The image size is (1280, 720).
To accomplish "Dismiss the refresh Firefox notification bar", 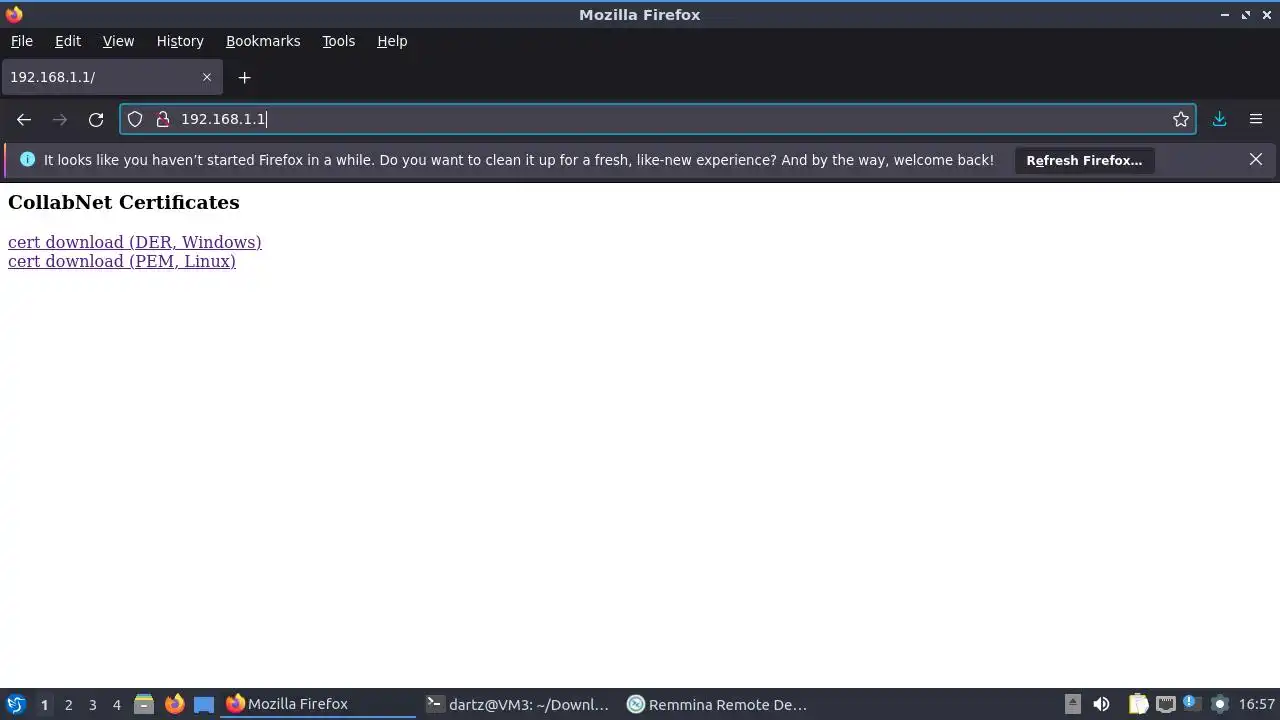I will click(1256, 159).
